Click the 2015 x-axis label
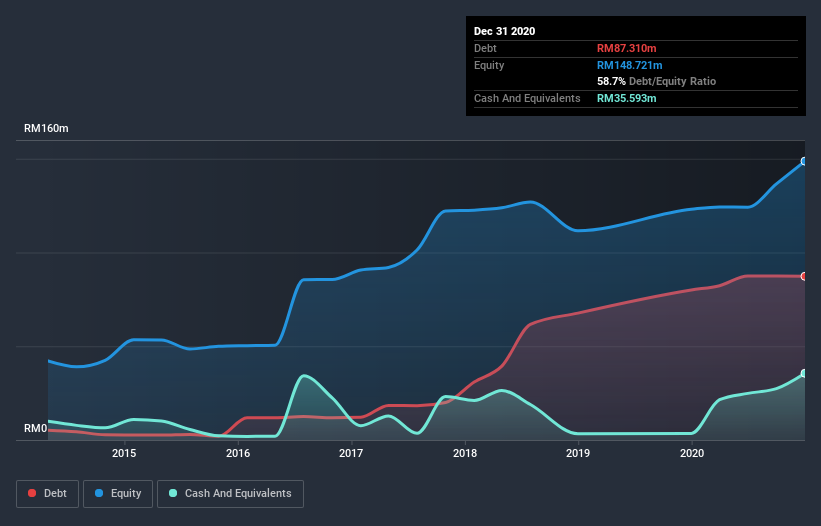 [124, 453]
